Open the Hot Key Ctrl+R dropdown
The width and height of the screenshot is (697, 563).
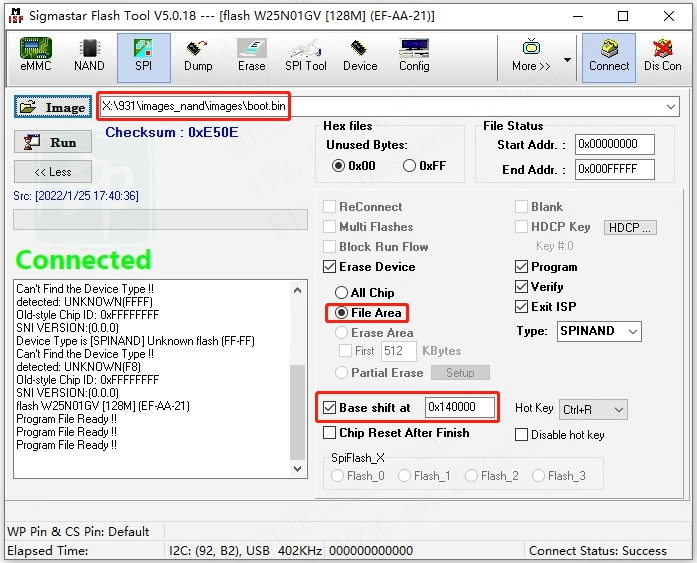[x=618, y=409]
